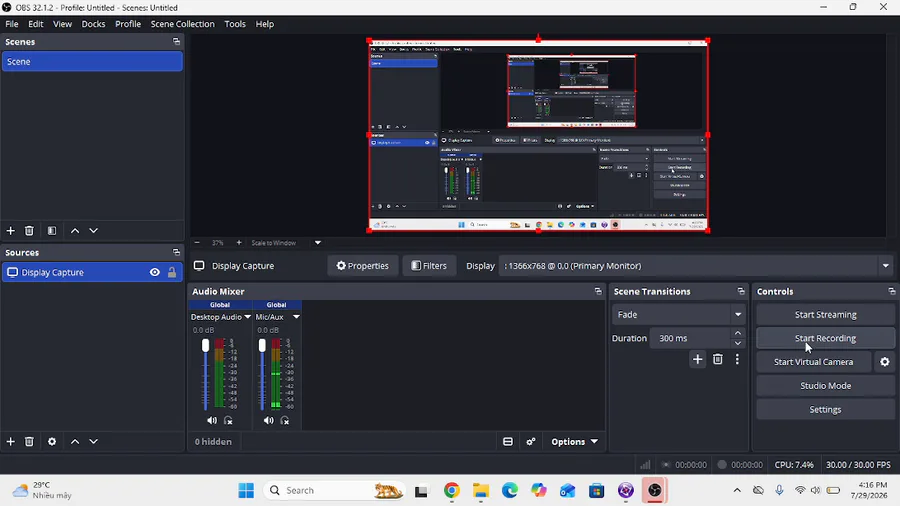
Task: Open source Properties button
Action: [x=363, y=266]
